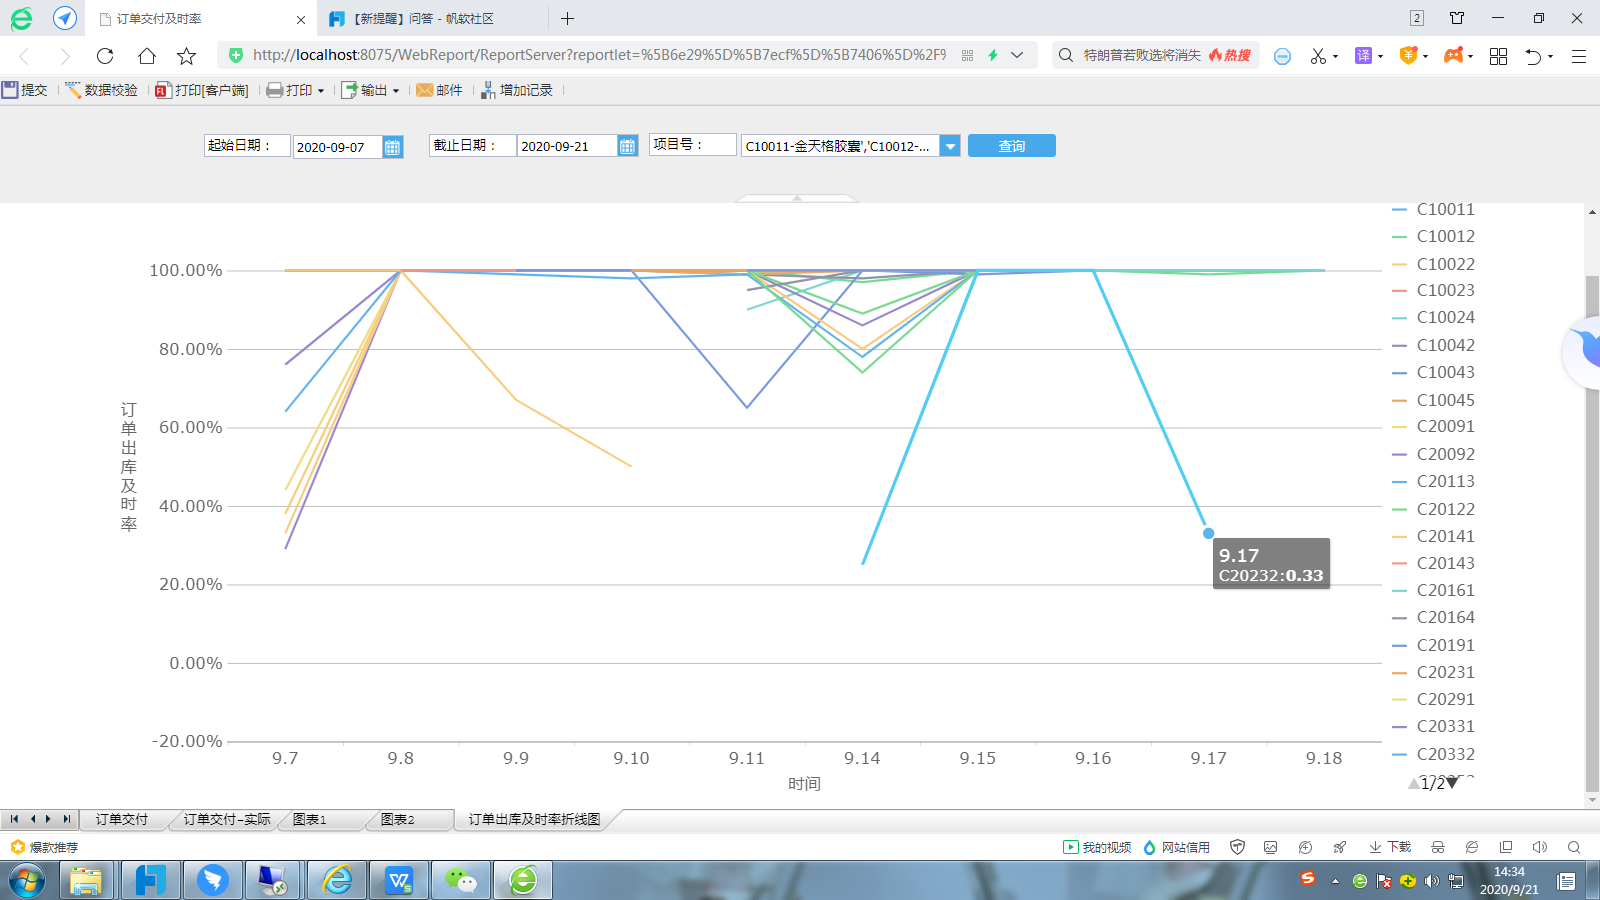Viewport: 1600px width, 900px height.
Task: Open the translate 译 extension
Action: (x=1363, y=56)
